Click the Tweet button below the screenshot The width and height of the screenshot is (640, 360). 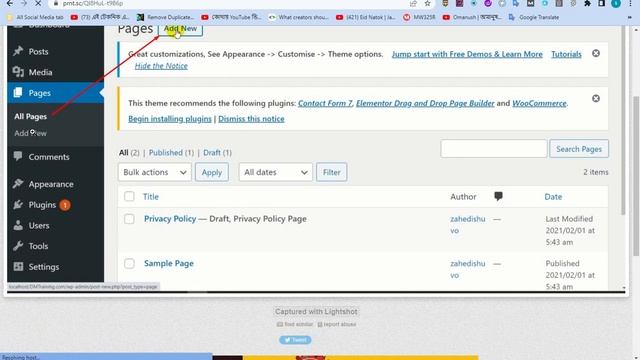(295, 340)
